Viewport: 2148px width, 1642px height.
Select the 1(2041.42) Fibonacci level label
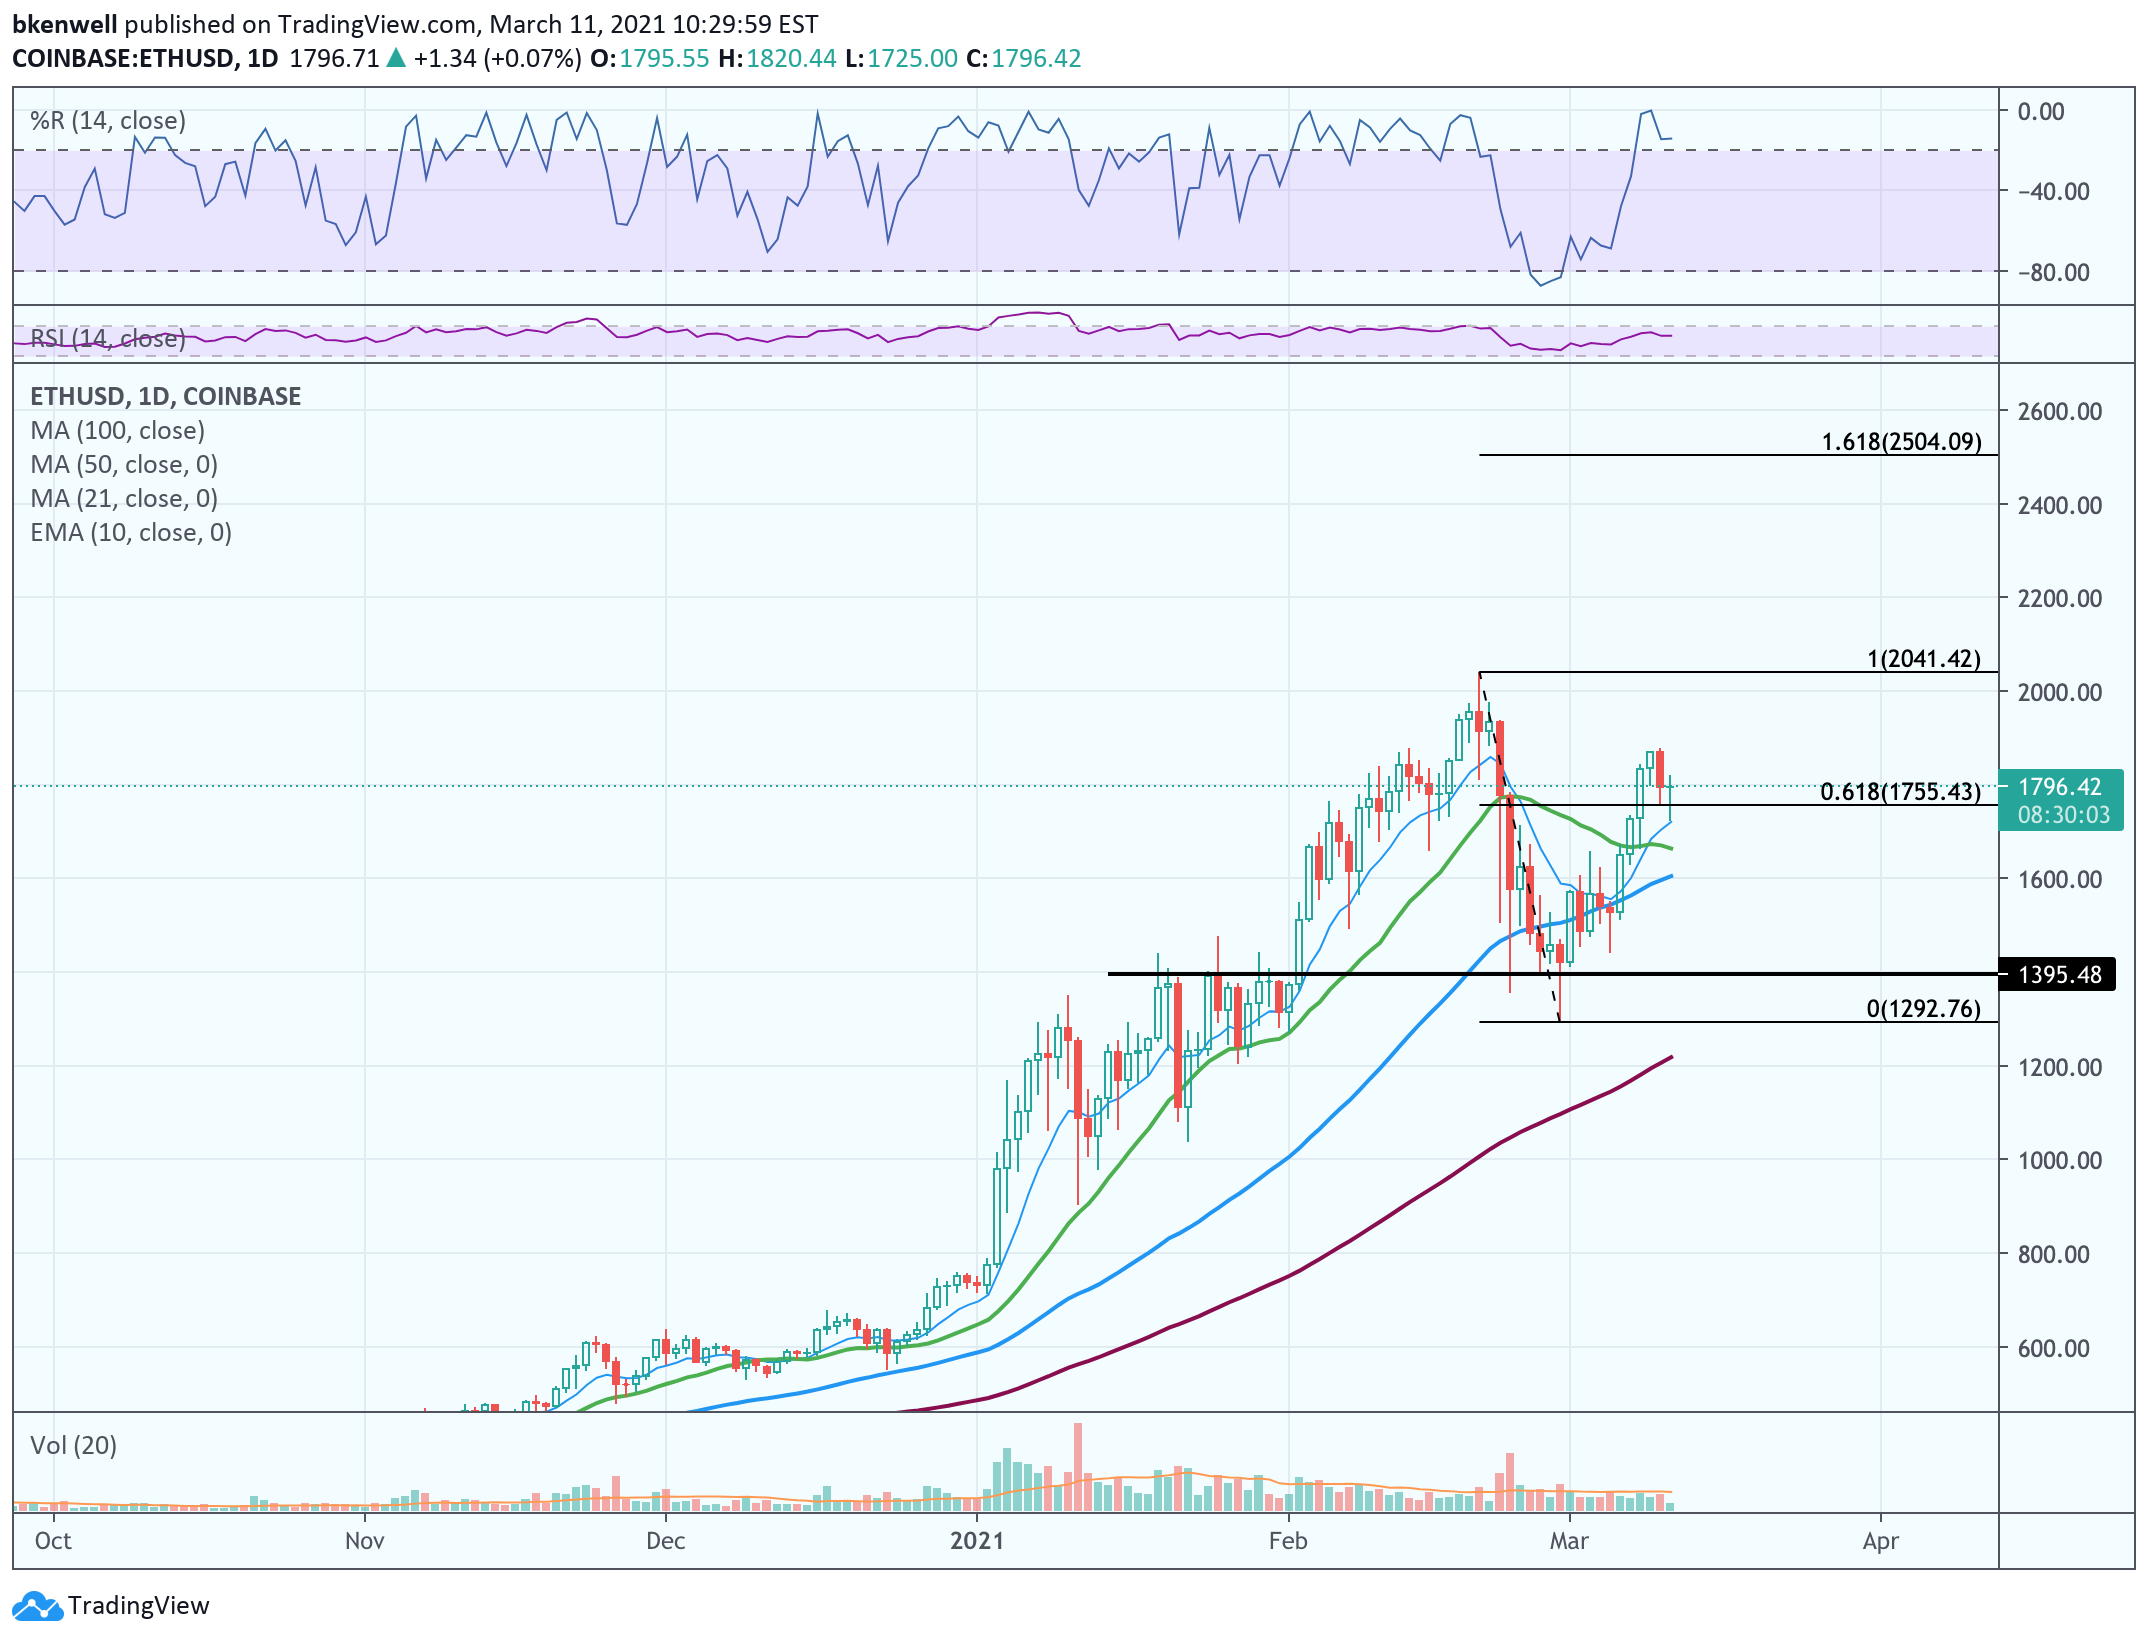pos(1922,658)
